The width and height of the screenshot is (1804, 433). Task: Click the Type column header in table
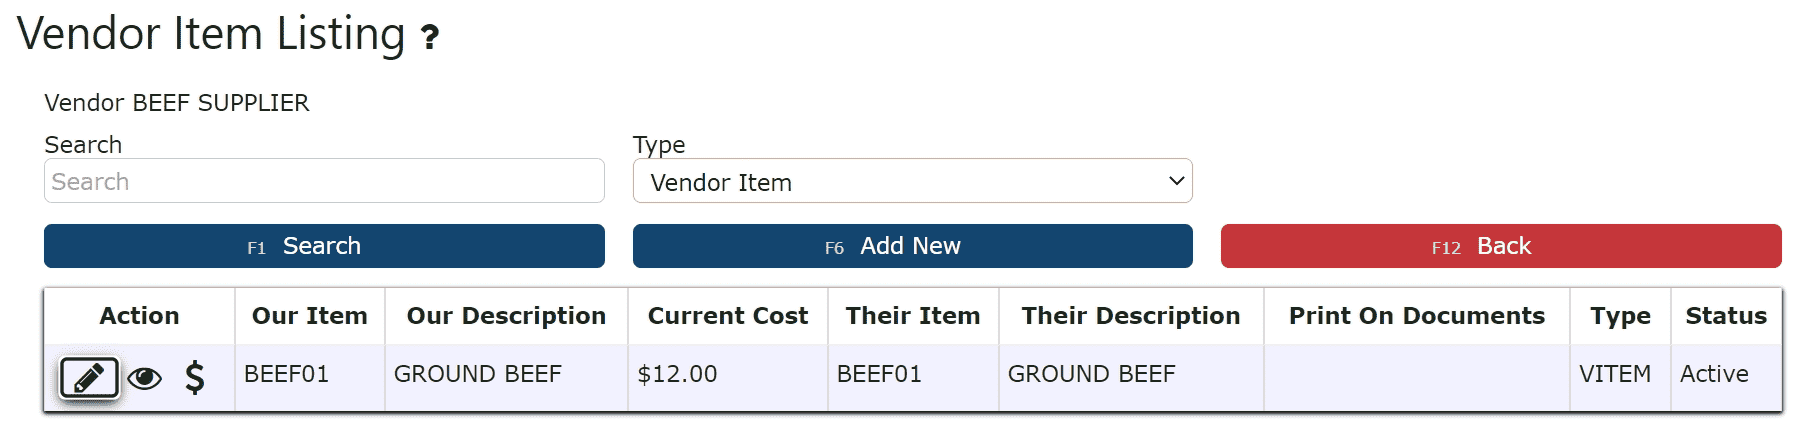1620,316
